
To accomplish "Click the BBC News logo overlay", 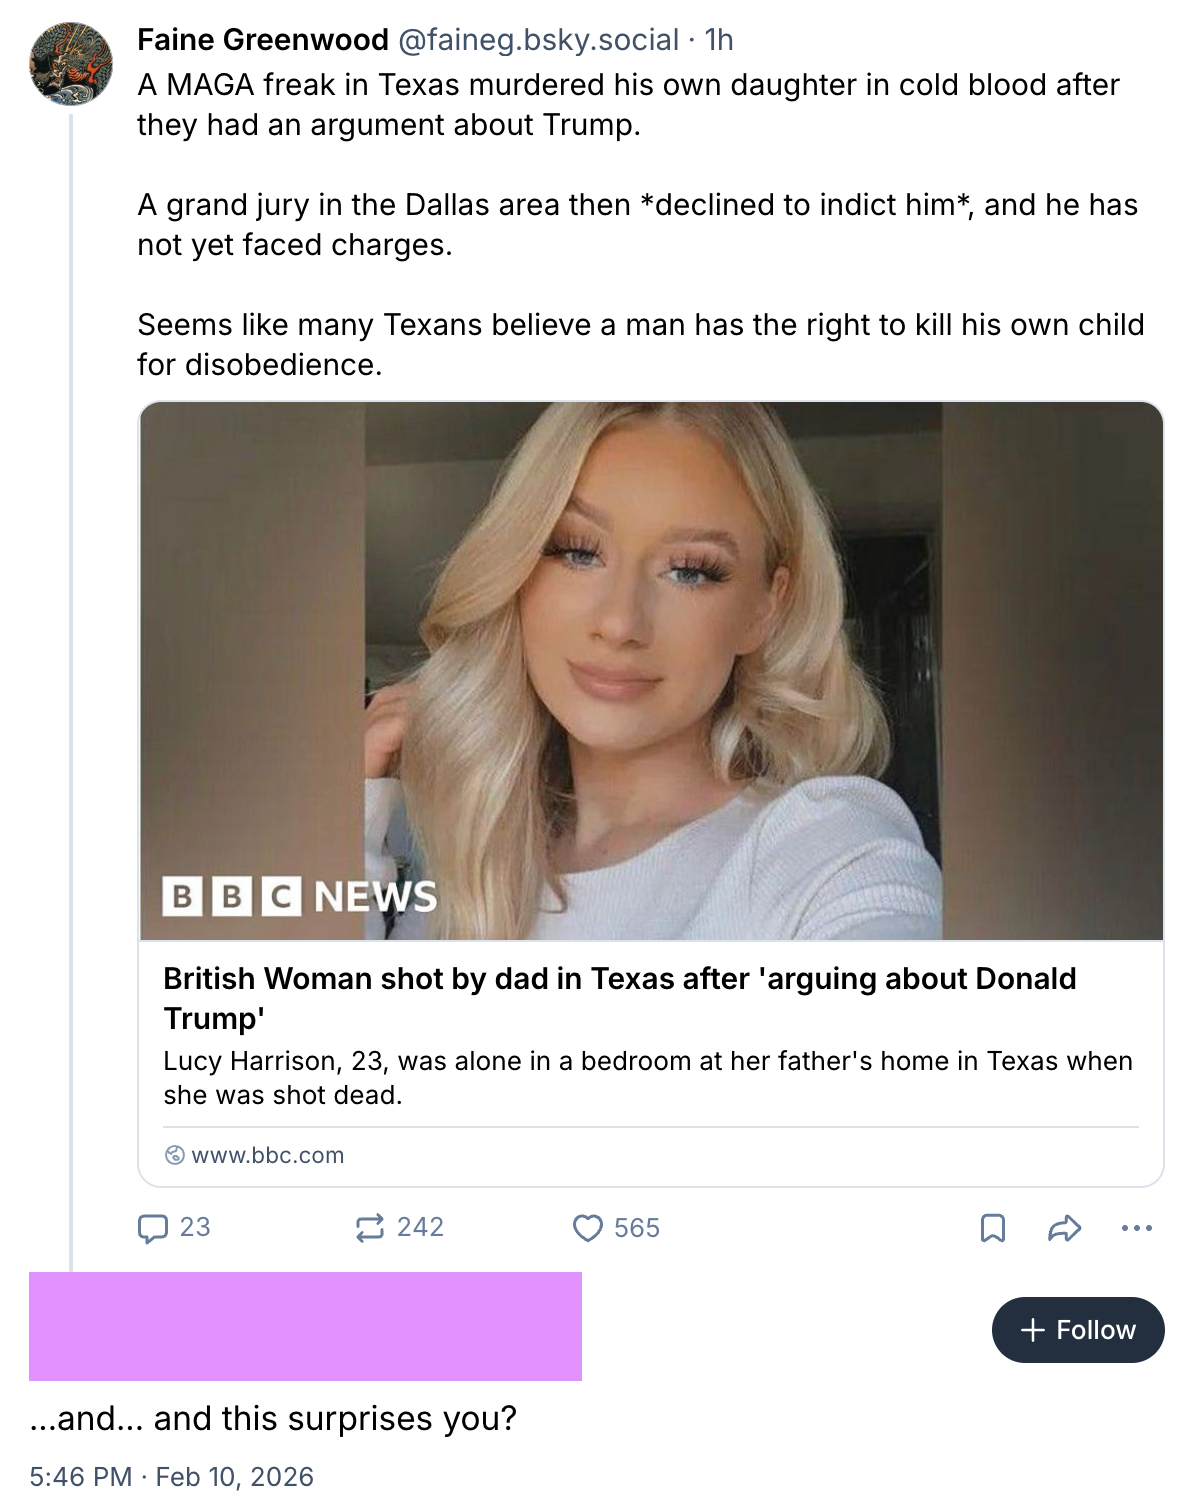I will coord(300,896).
